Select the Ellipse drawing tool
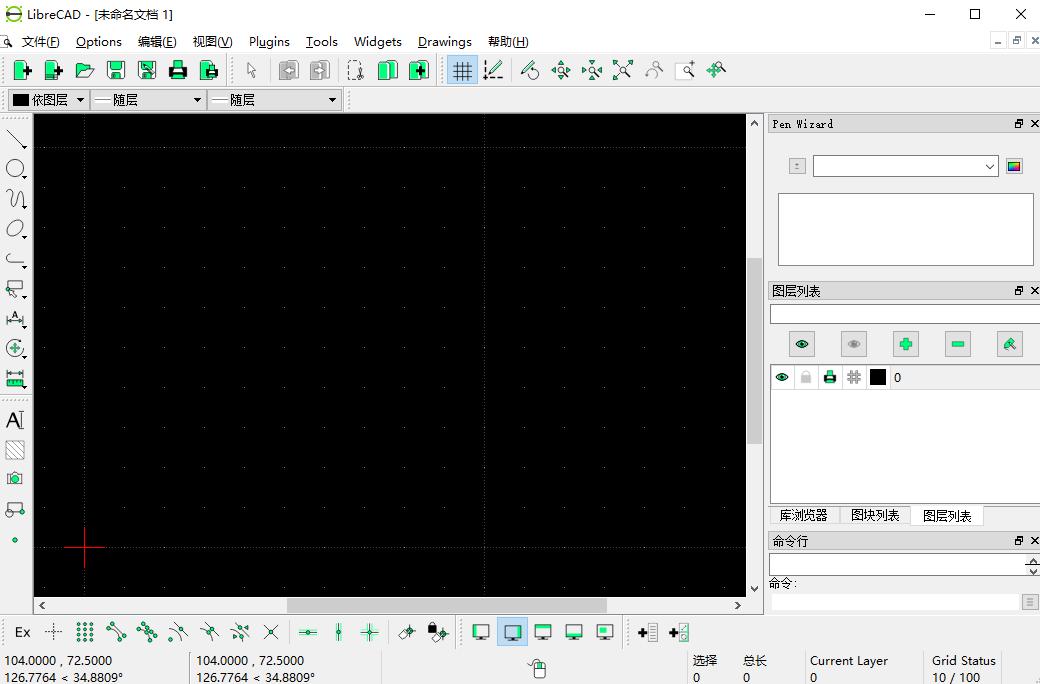 [15, 229]
